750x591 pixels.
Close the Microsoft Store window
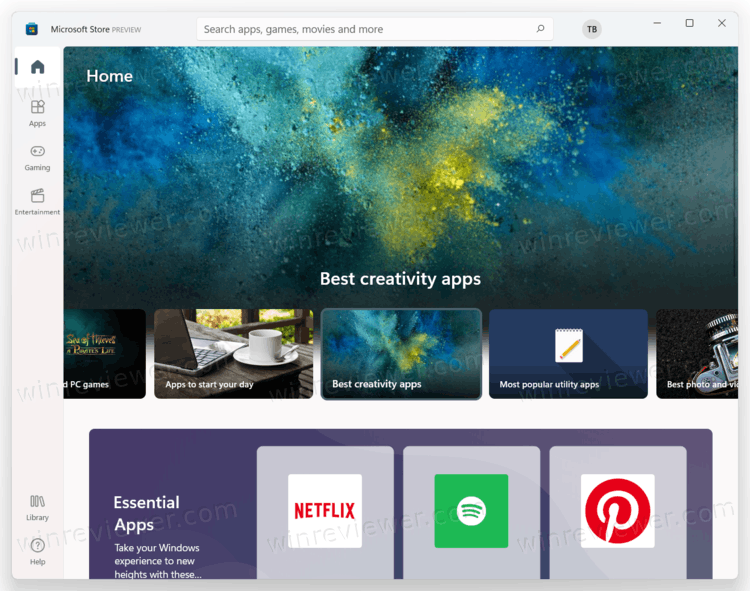coord(722,23)
